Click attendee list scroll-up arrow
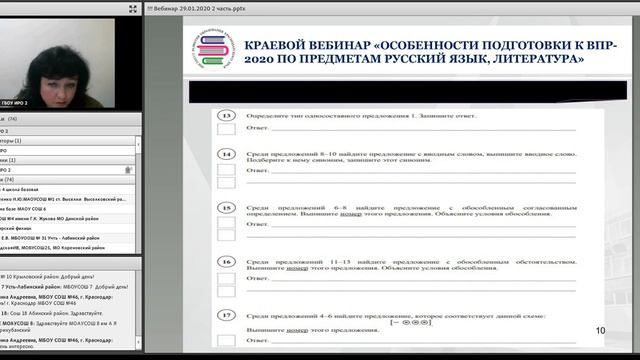Screen dimensions: 640x360 coord(138,144)
